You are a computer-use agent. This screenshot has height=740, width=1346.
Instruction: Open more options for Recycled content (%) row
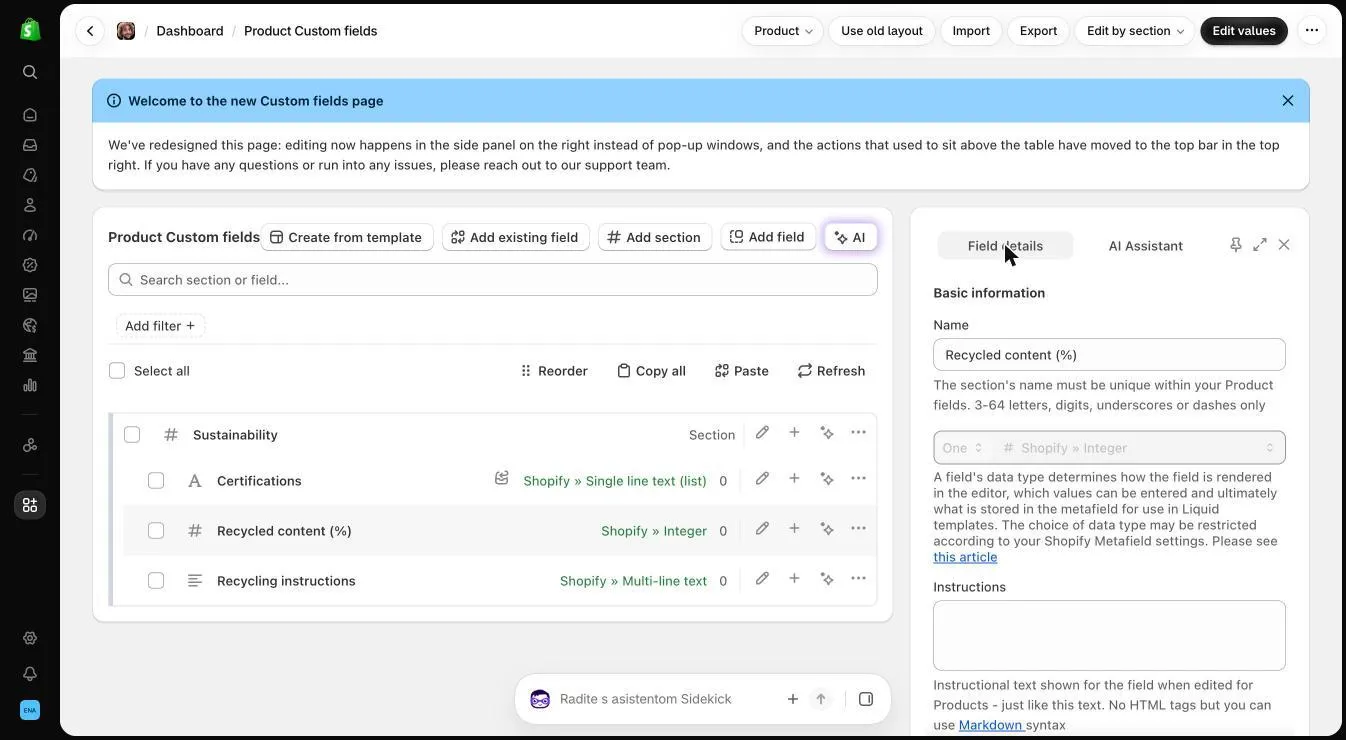(x=858, y=529)
